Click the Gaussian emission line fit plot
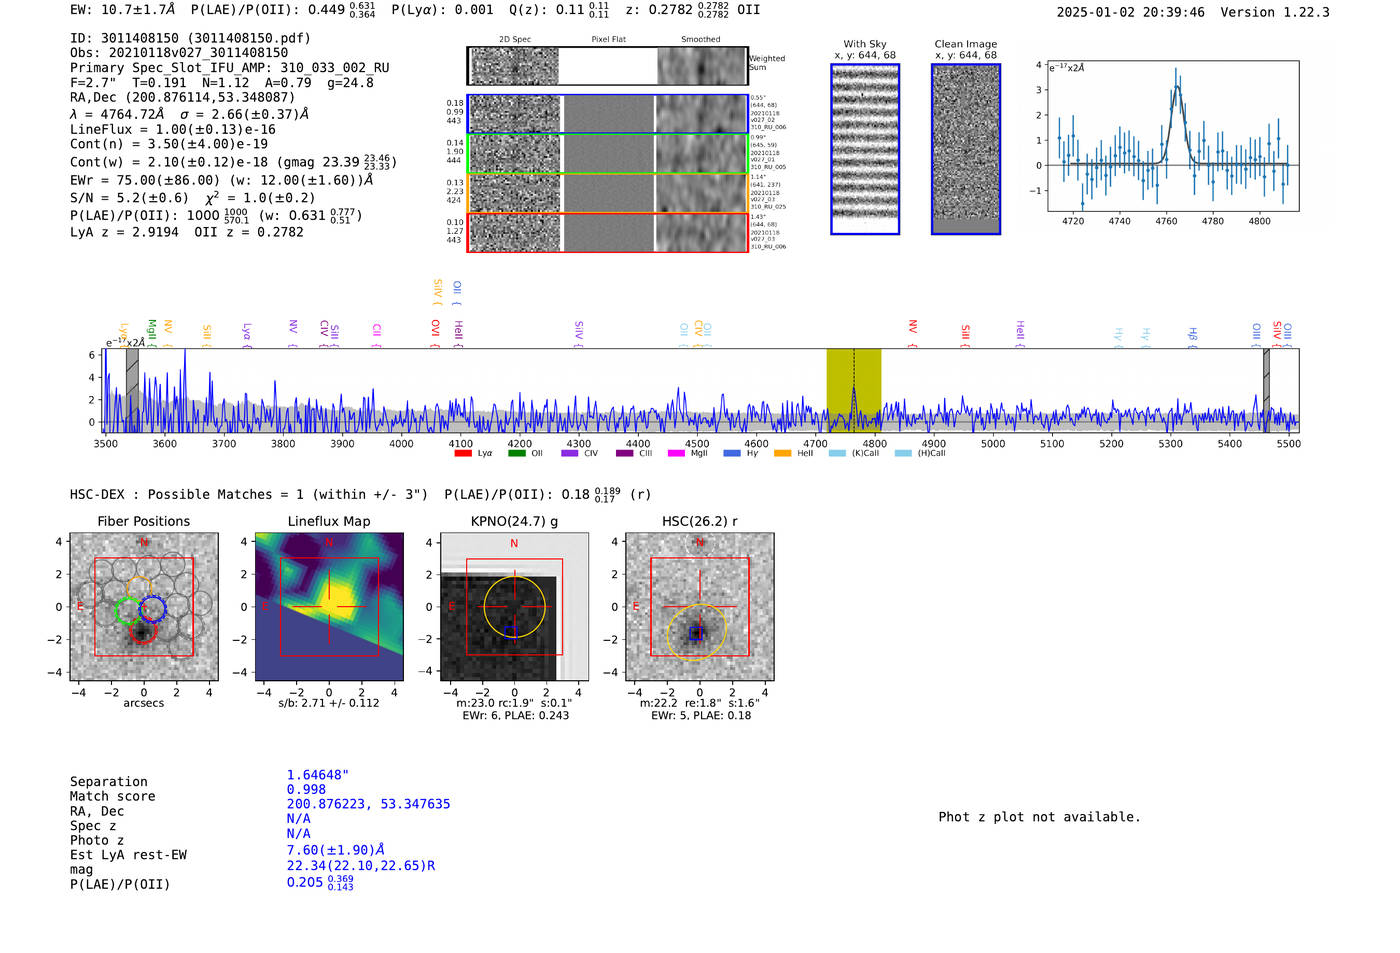1400x953 pixels. pos(1173,136)
